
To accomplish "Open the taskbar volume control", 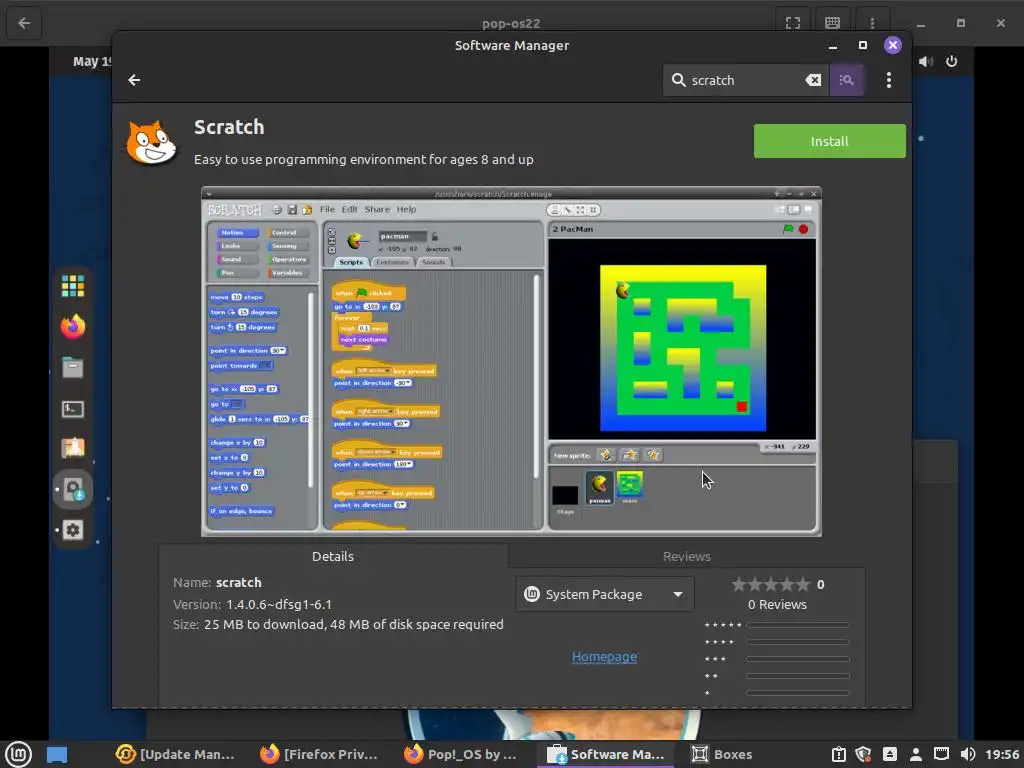I will click(968, 754).
